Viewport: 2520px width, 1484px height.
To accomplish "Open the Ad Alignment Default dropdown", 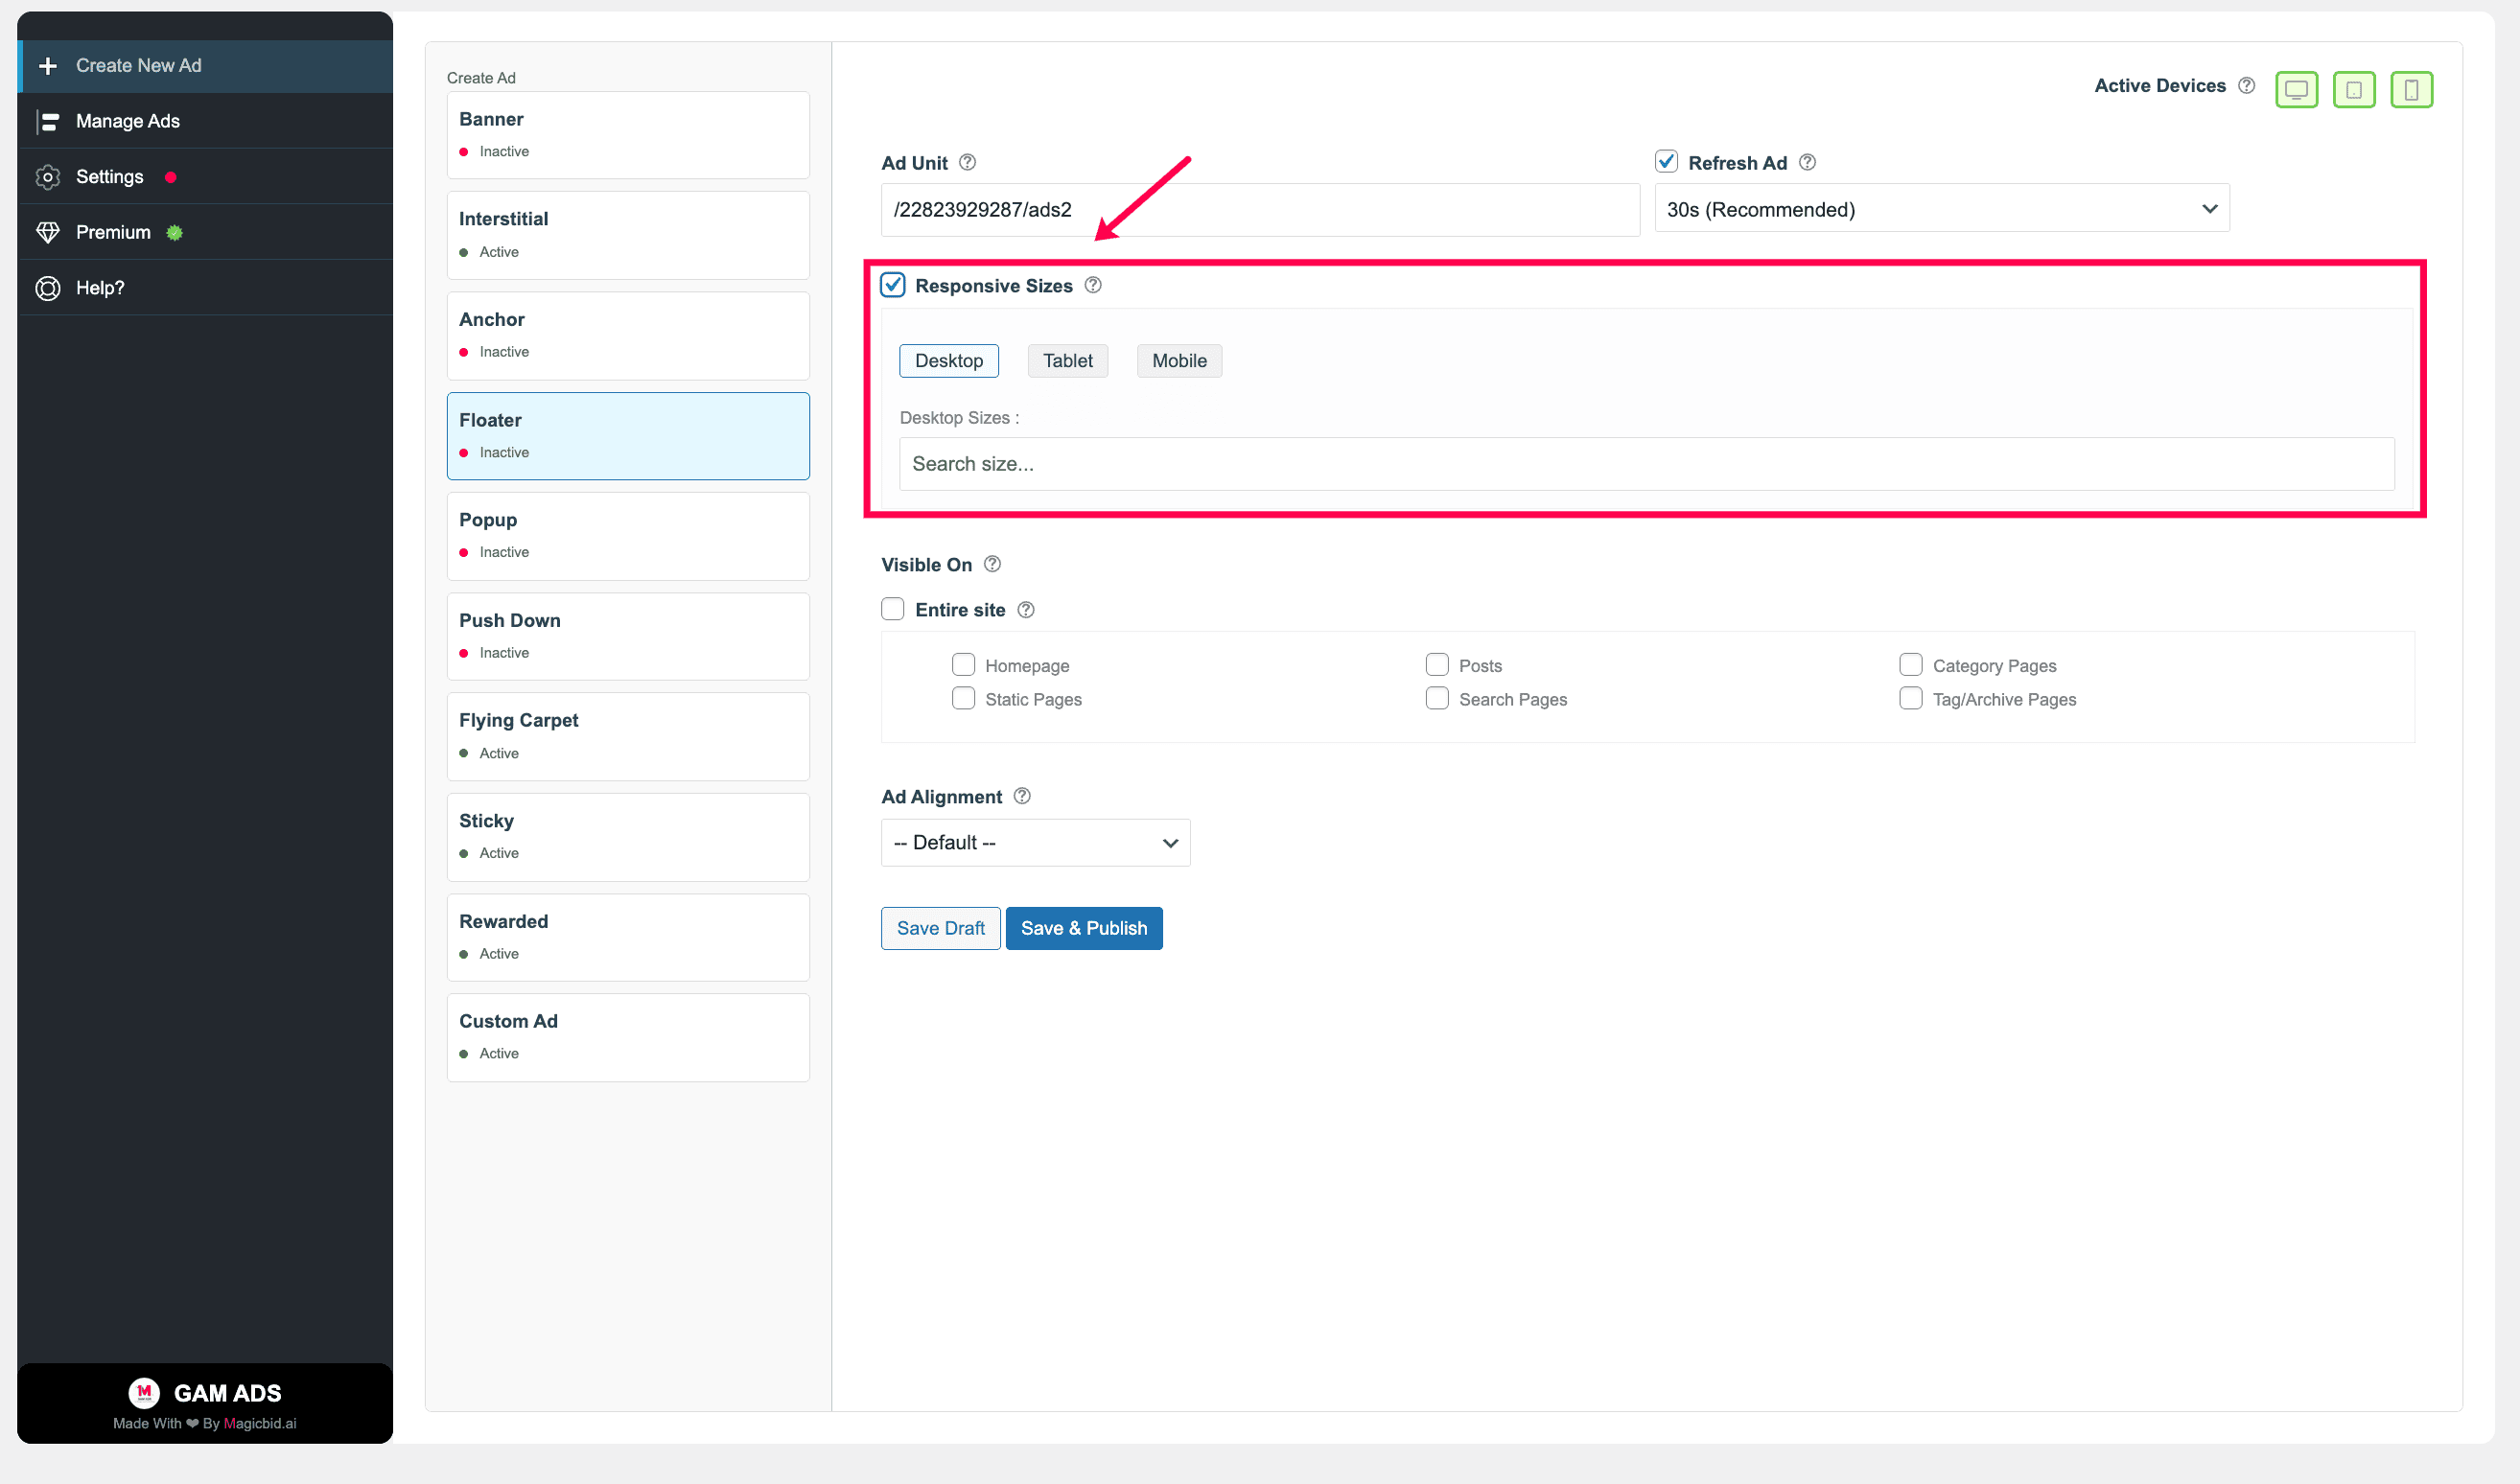I will (1035, 843).
